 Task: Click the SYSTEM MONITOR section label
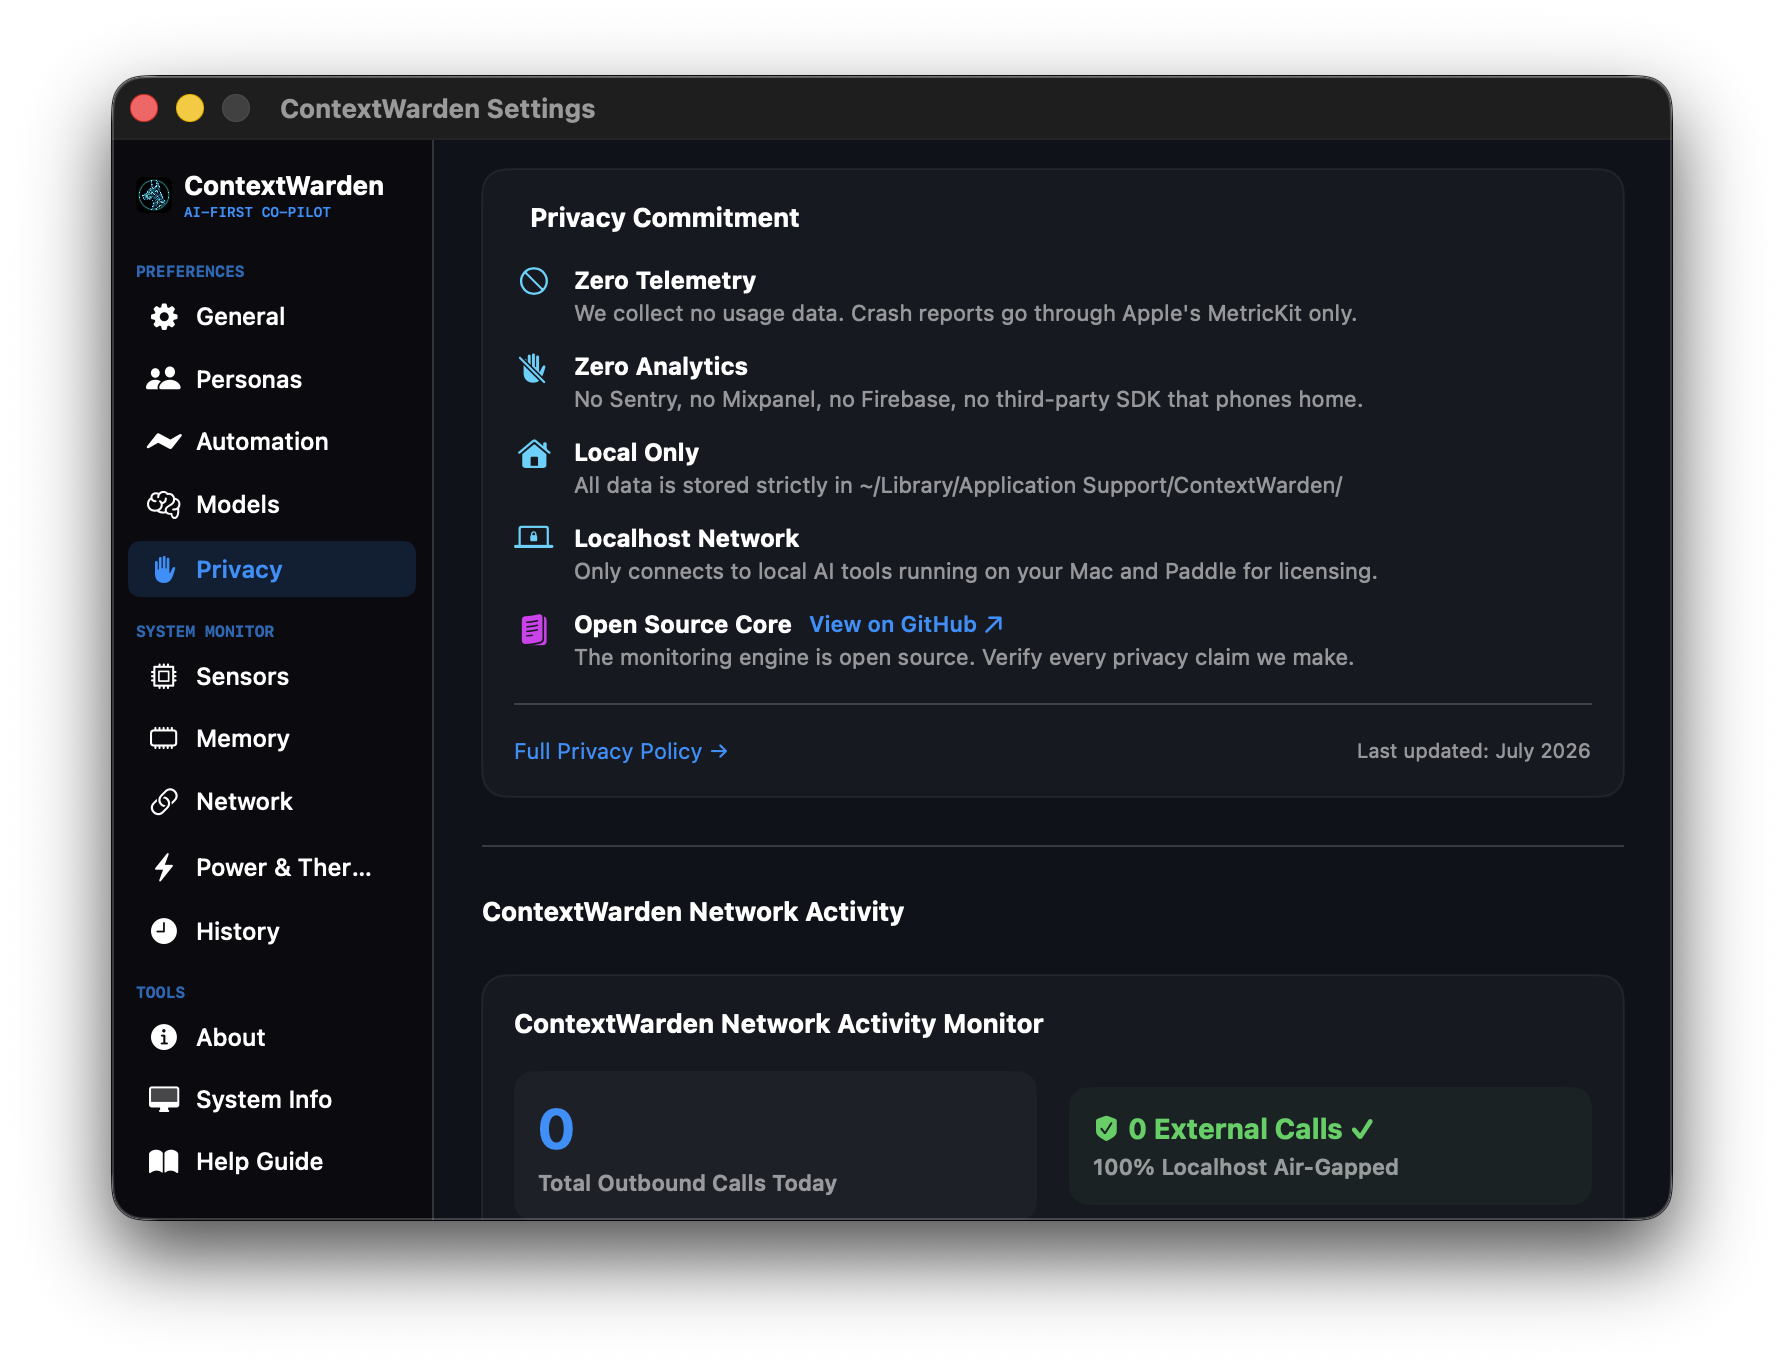(205, 632)
